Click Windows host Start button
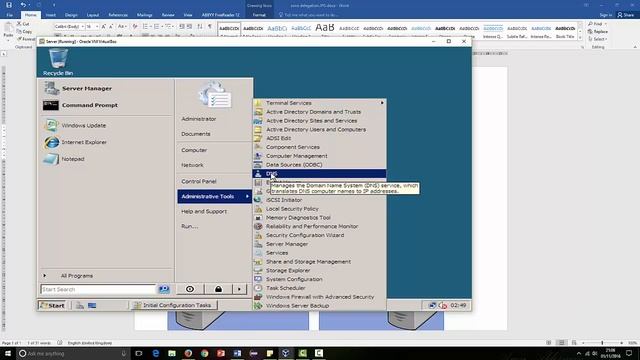The height and width of the screenshot is (360, 640). click(8, 353)
